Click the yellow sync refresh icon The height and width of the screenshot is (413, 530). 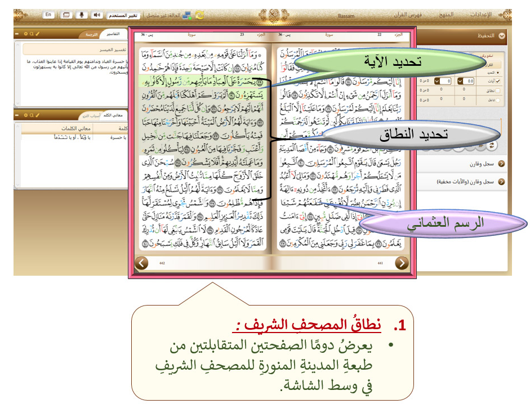click(x=199, y=15)
